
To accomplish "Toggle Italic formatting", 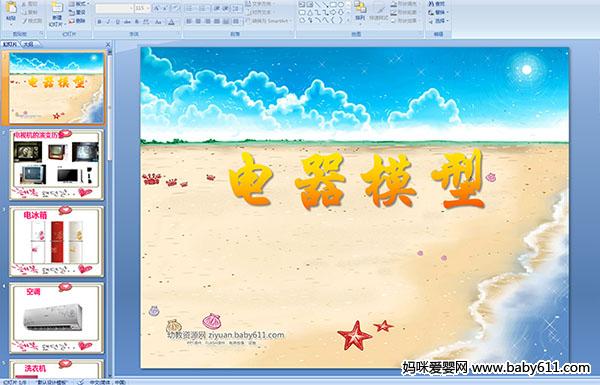I will [108, 22].
